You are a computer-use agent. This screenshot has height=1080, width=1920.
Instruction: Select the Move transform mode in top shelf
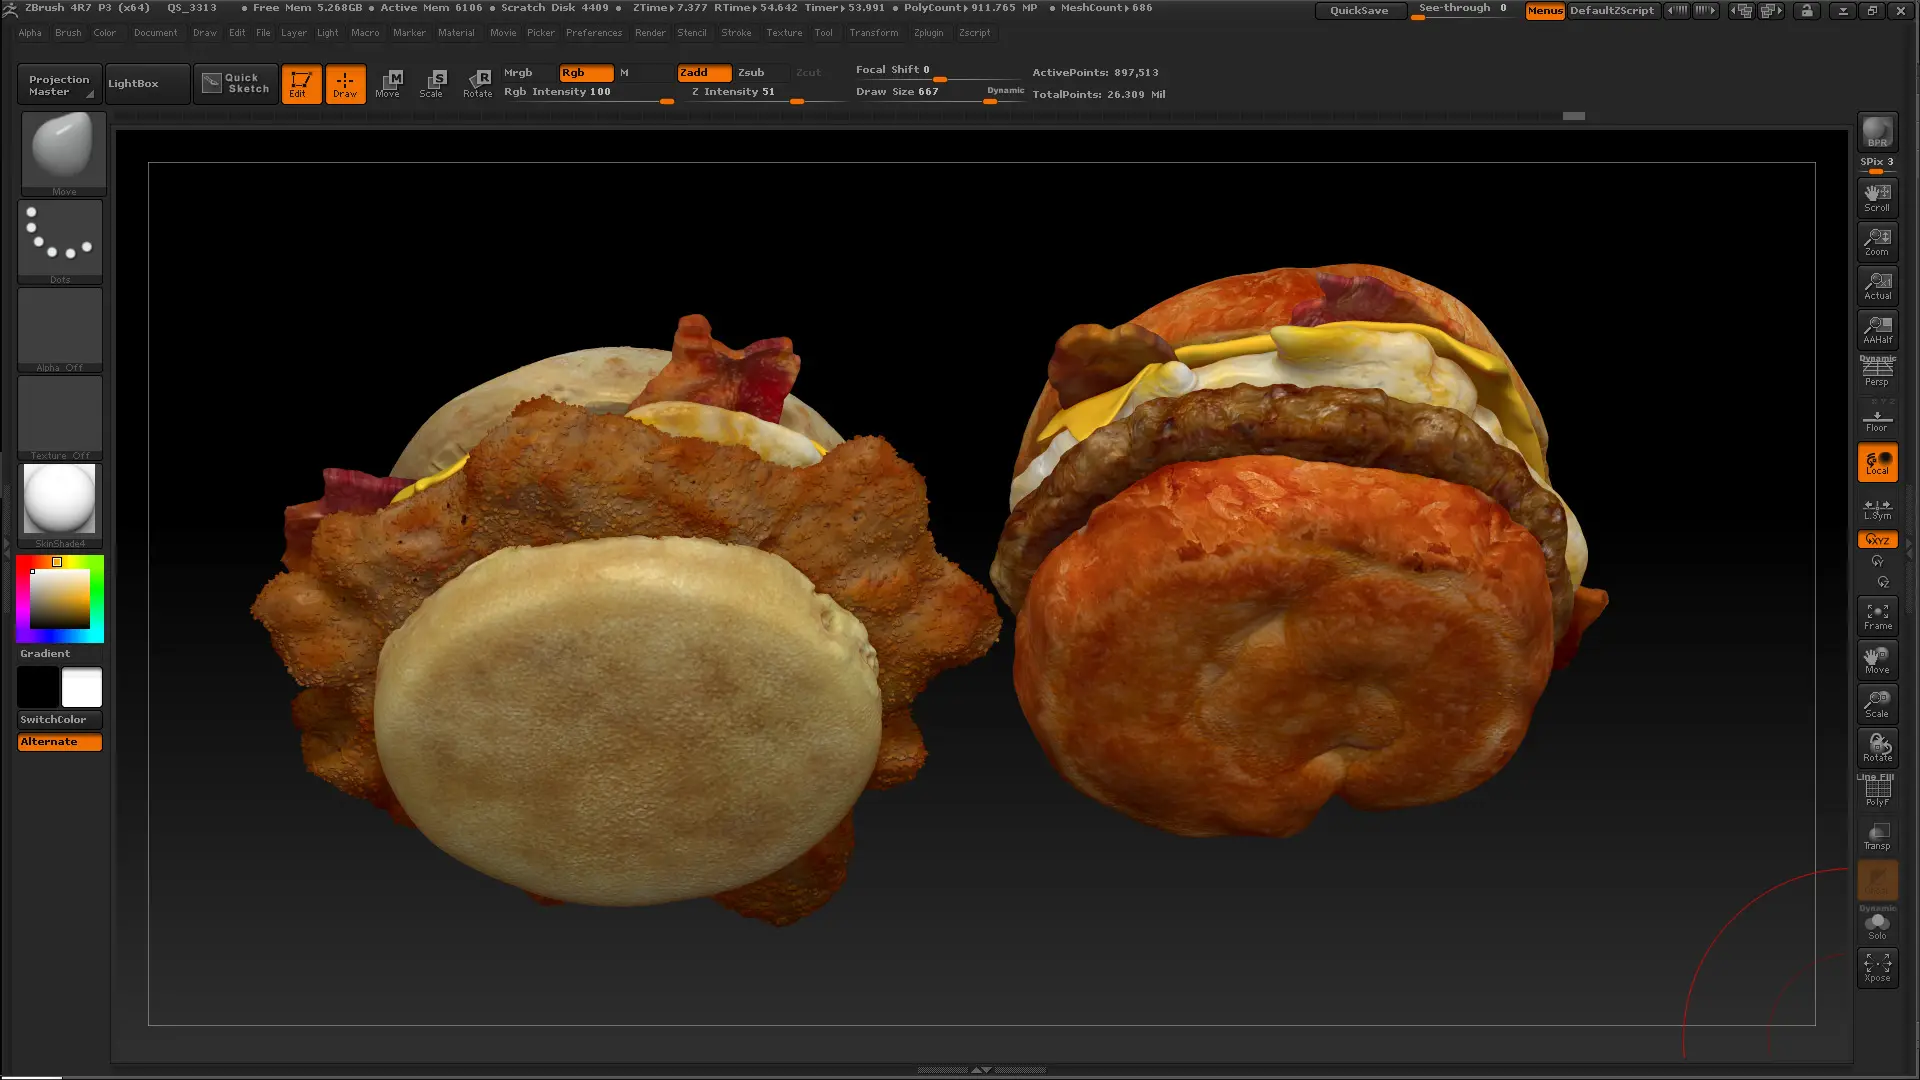389,84
